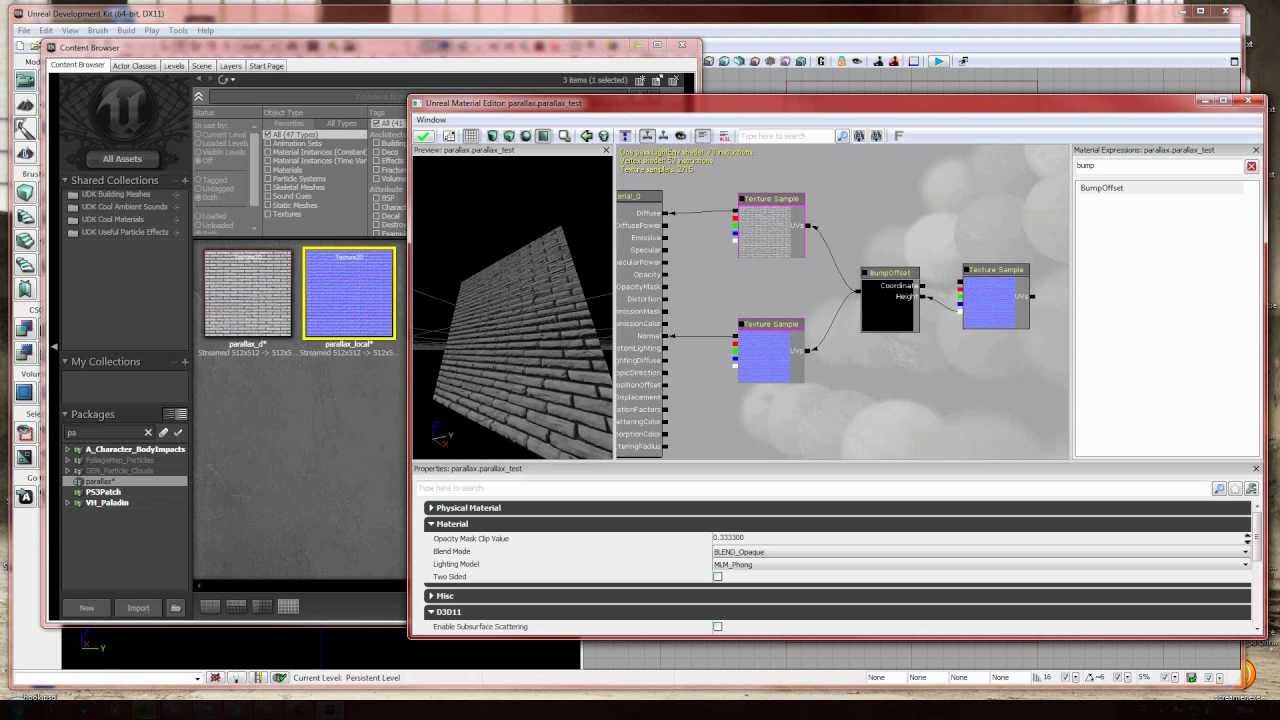Click the F icon in material toolbar
Viewport: 1280px width, 720px height.
898,136
